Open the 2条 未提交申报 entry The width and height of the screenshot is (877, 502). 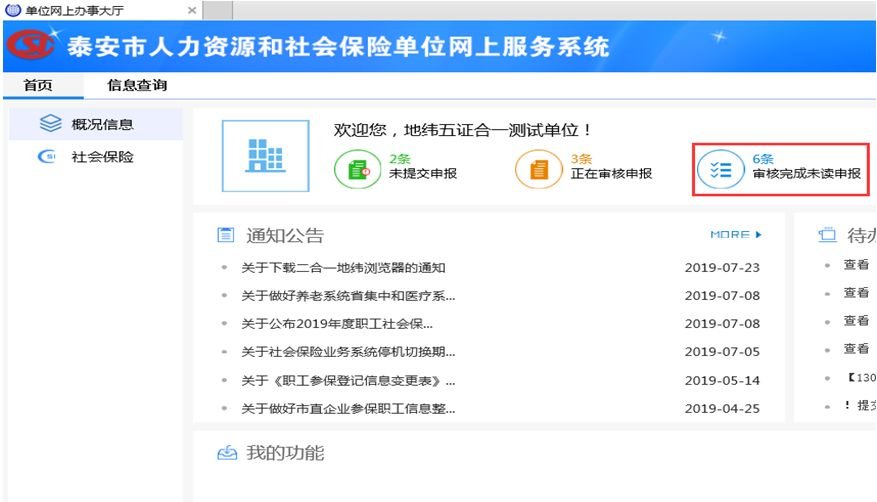point(396,167)
